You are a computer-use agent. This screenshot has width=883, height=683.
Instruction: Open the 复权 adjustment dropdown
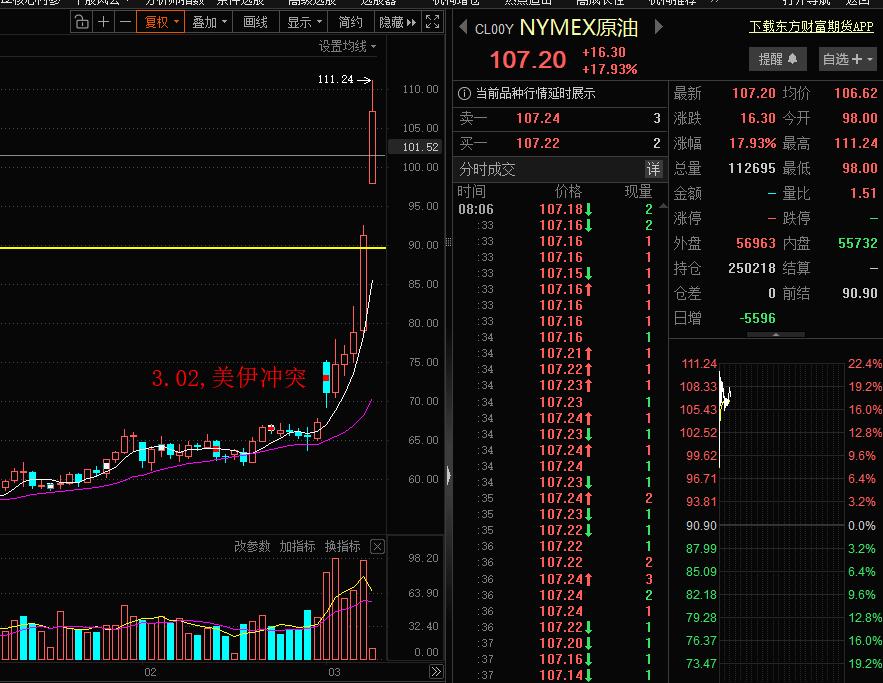[x=160, y=21]
